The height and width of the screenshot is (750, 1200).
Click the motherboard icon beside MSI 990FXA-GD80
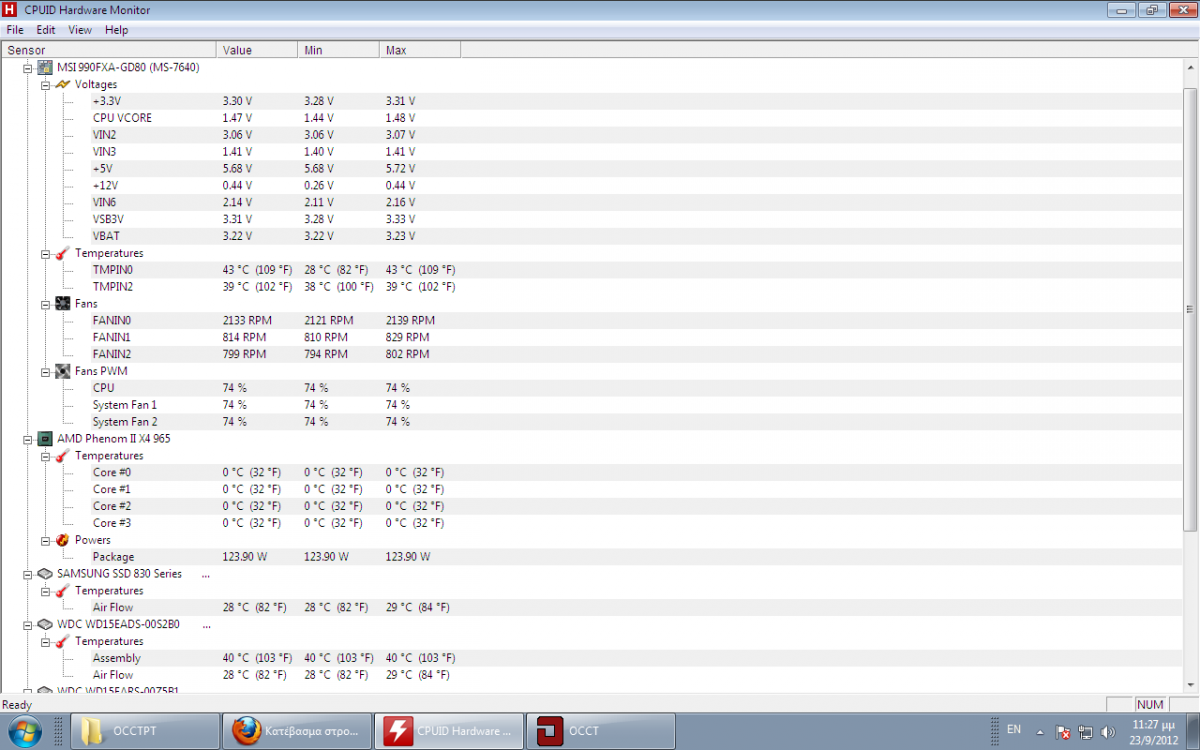click(x=45, y=68)
